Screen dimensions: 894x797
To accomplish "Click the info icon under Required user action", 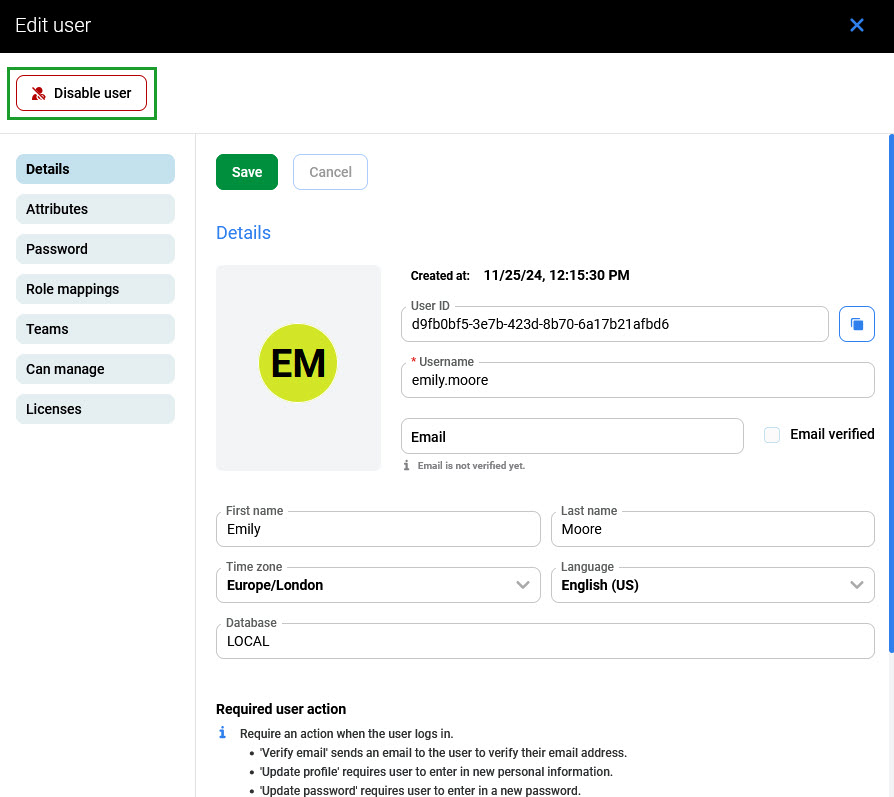I will pos(223,733).
